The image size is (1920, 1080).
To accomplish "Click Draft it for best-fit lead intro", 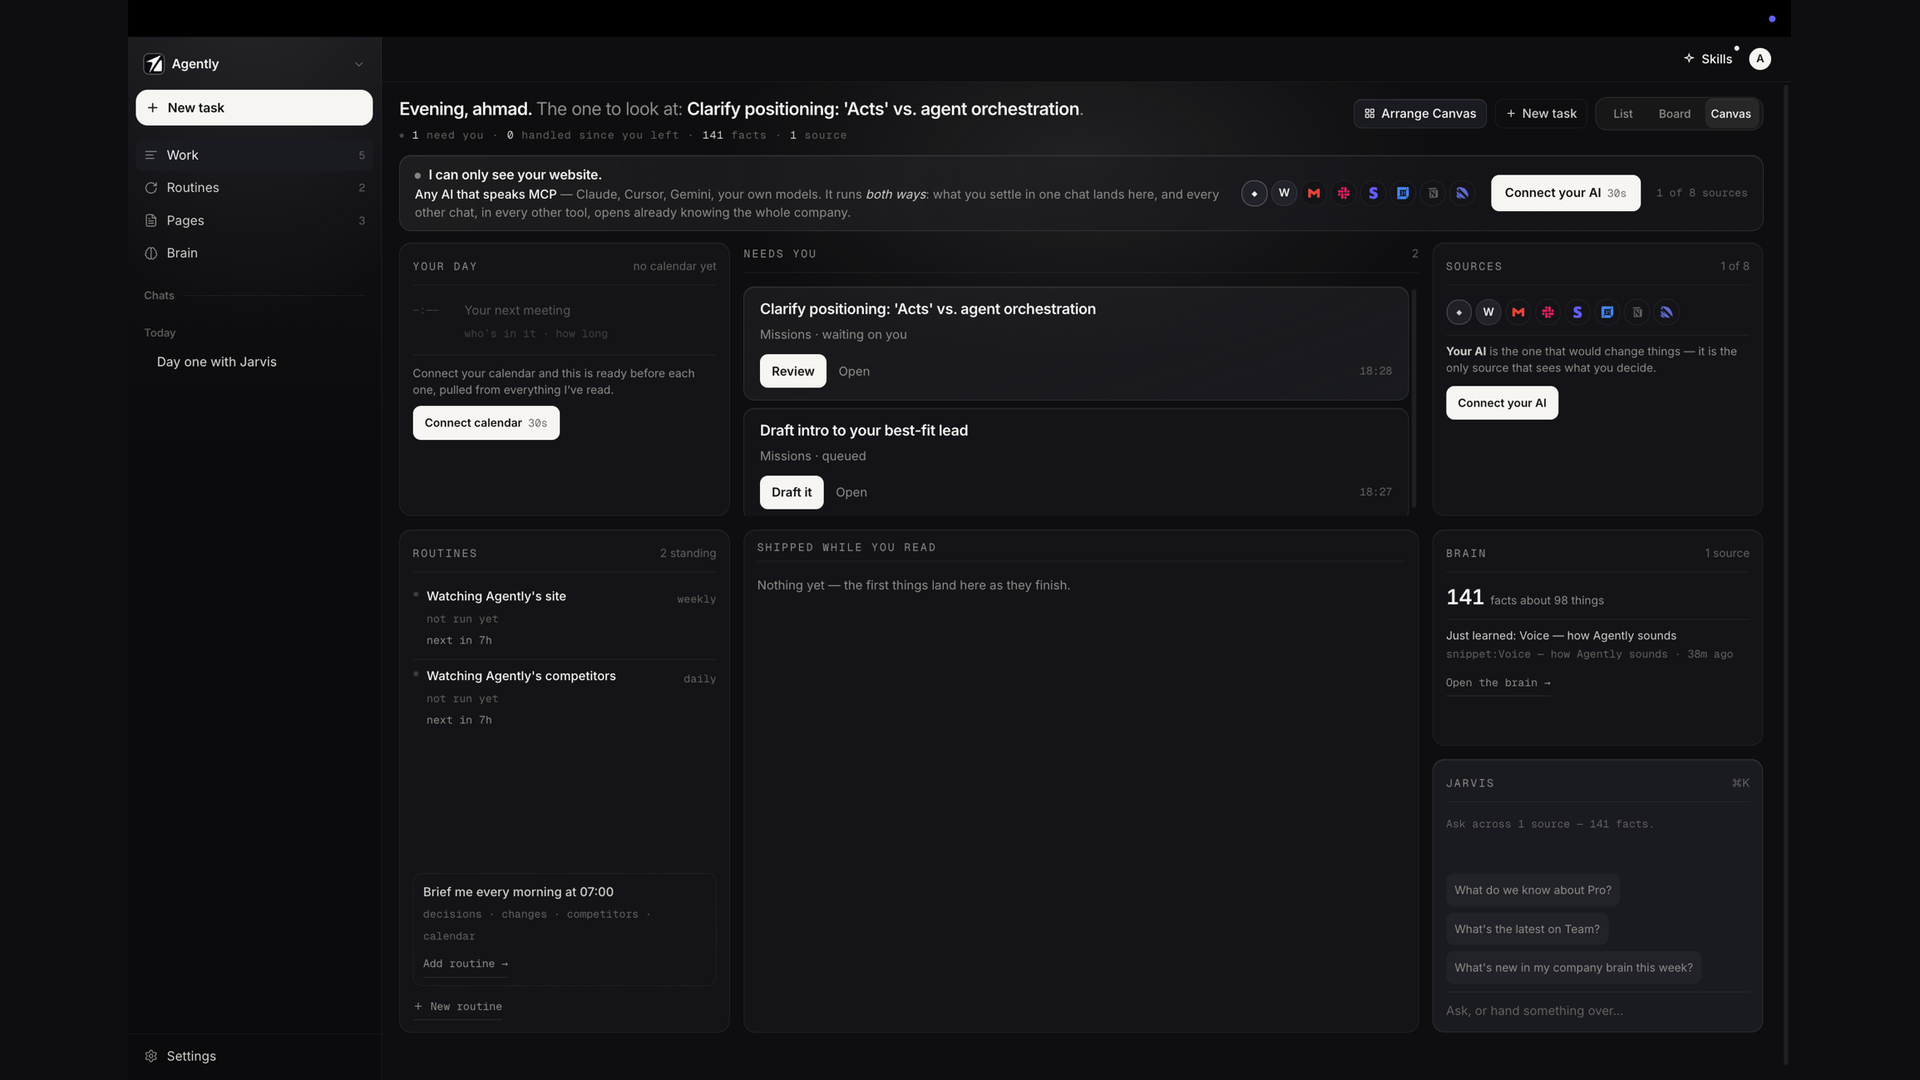I will click(x=791, y=492).
